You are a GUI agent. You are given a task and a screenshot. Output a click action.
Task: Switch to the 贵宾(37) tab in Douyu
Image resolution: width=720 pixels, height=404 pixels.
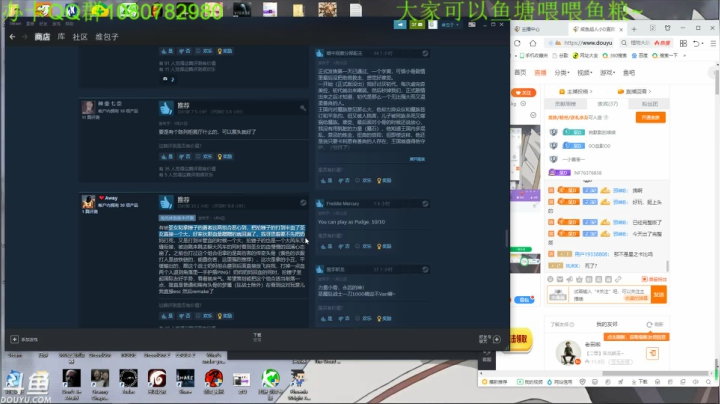click(607, 104)
